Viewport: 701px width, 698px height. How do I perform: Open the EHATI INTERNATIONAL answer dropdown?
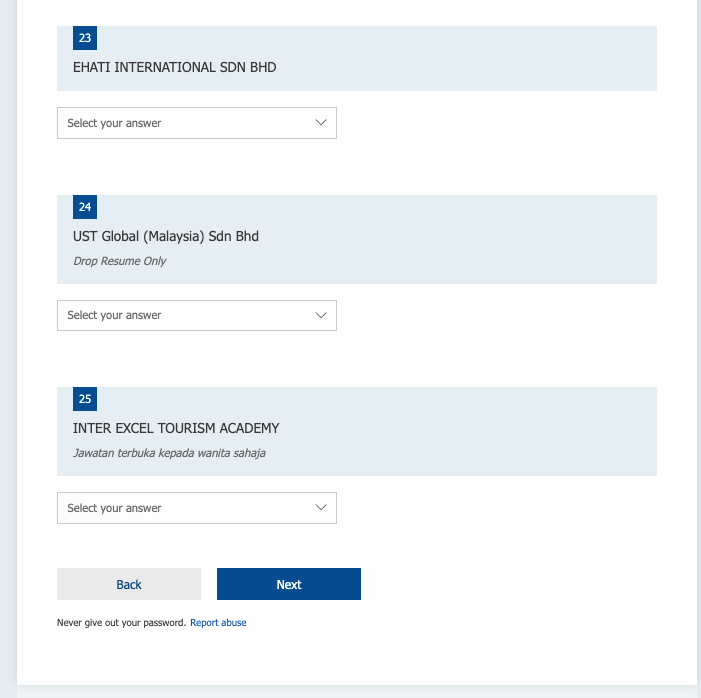196,123
